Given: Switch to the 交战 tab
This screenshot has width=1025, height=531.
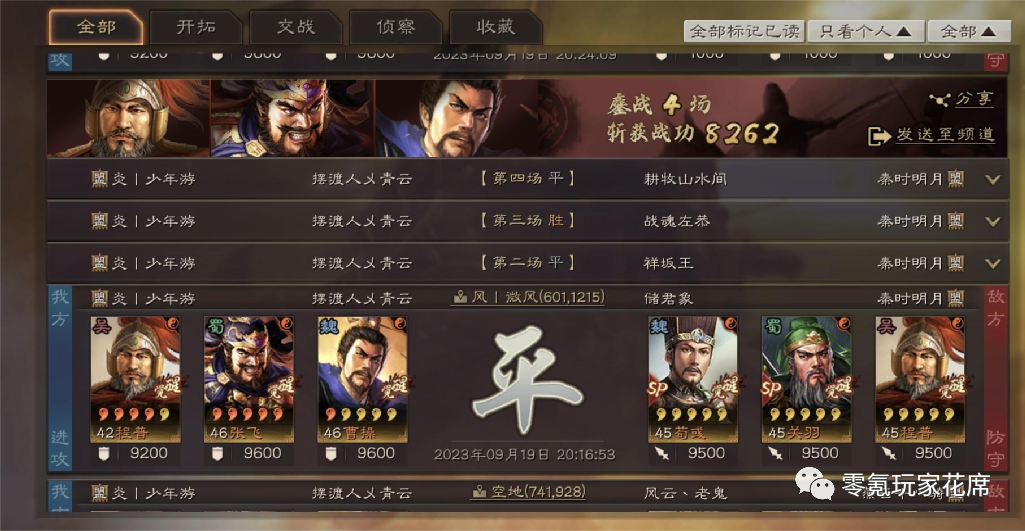Looking at the screenshot, I should (295, 27).
